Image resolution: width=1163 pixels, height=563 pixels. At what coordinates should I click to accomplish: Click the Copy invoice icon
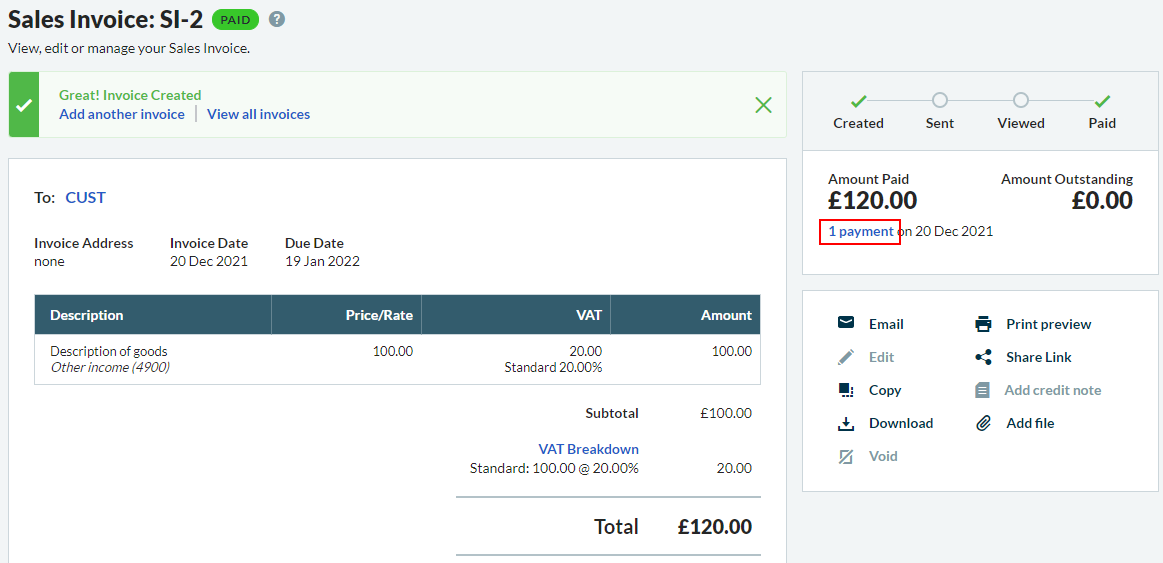pos(846,390)
